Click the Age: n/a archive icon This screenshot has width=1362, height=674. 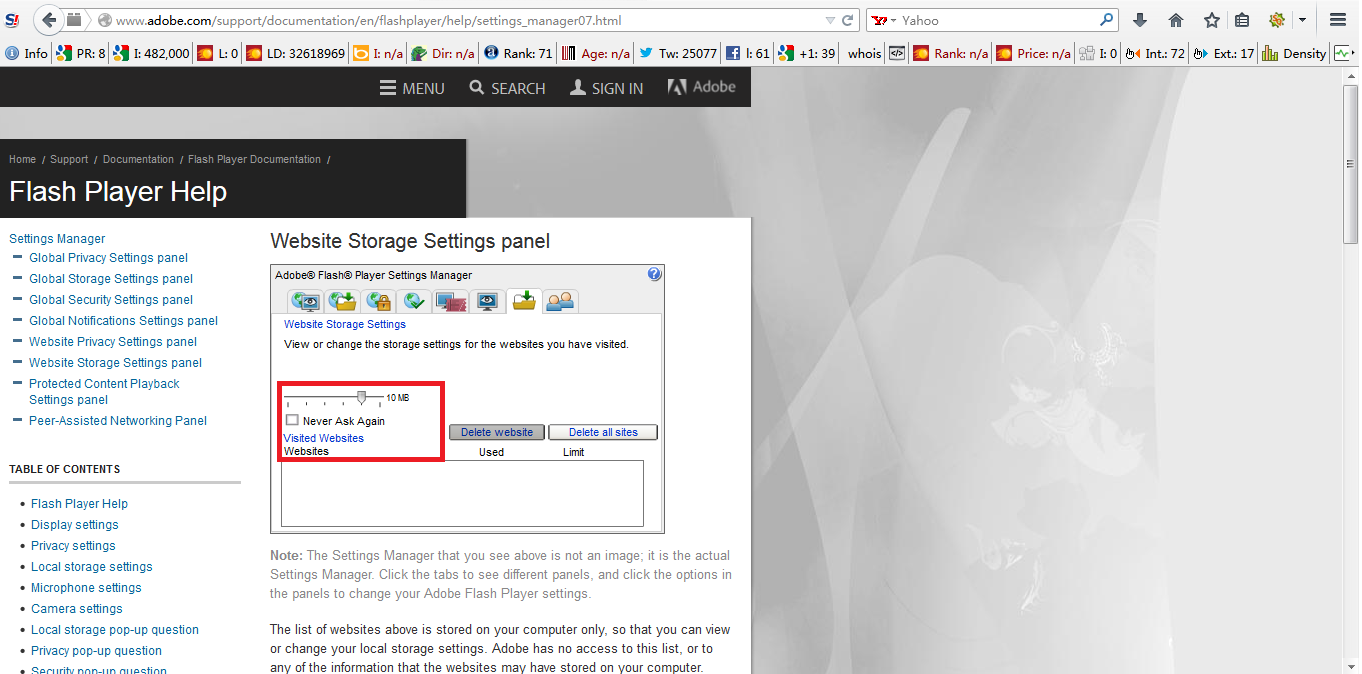point(596,54)
